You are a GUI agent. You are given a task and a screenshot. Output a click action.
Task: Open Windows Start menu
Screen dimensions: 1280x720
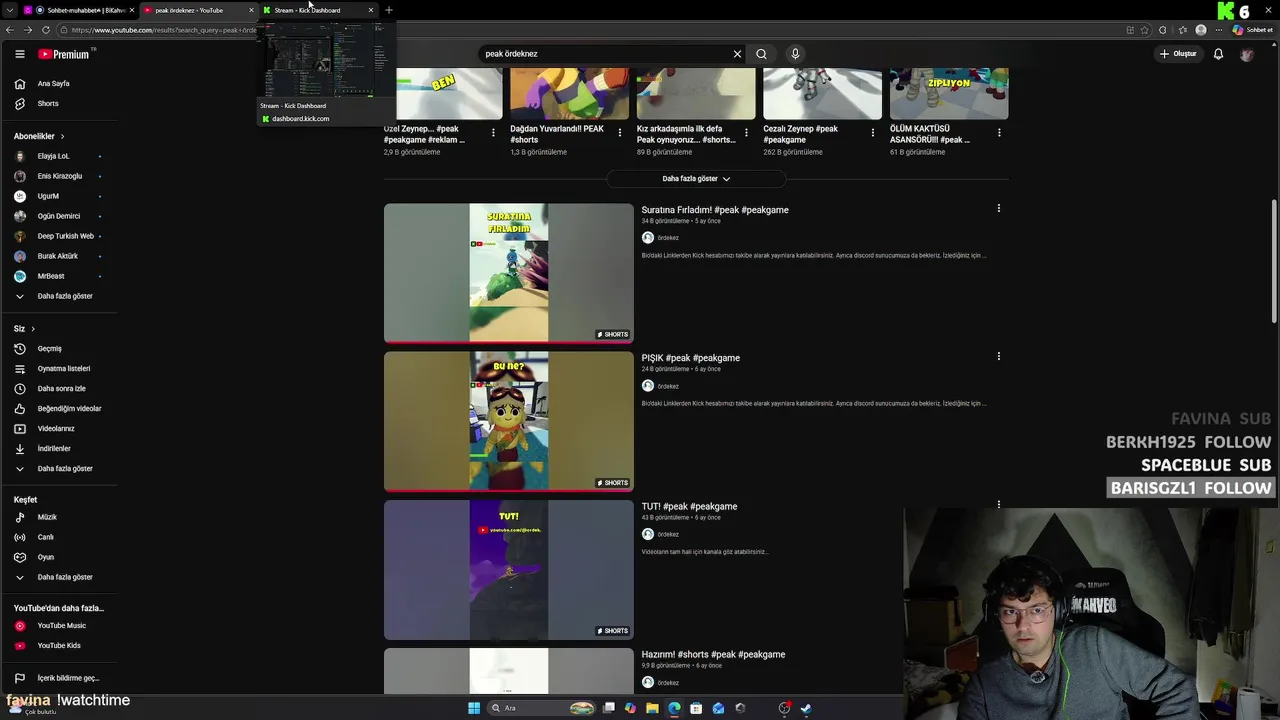point(474,708)
